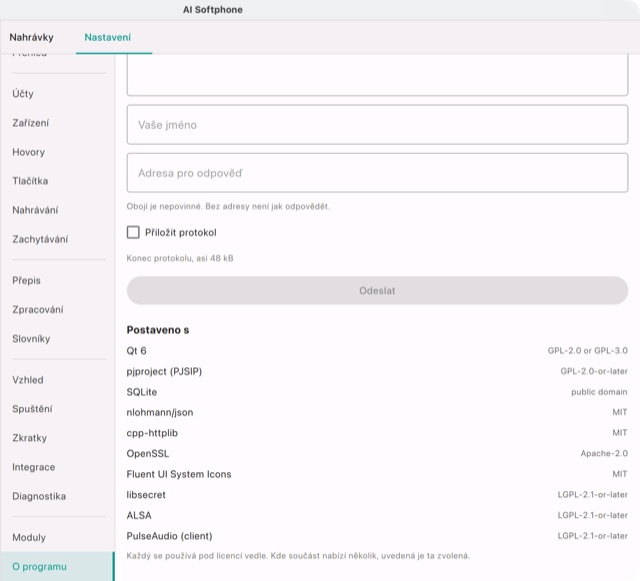This screenshot has height=581, width=640.
Task: Open the Tlačítka settings page
Action: coord(57,181)
